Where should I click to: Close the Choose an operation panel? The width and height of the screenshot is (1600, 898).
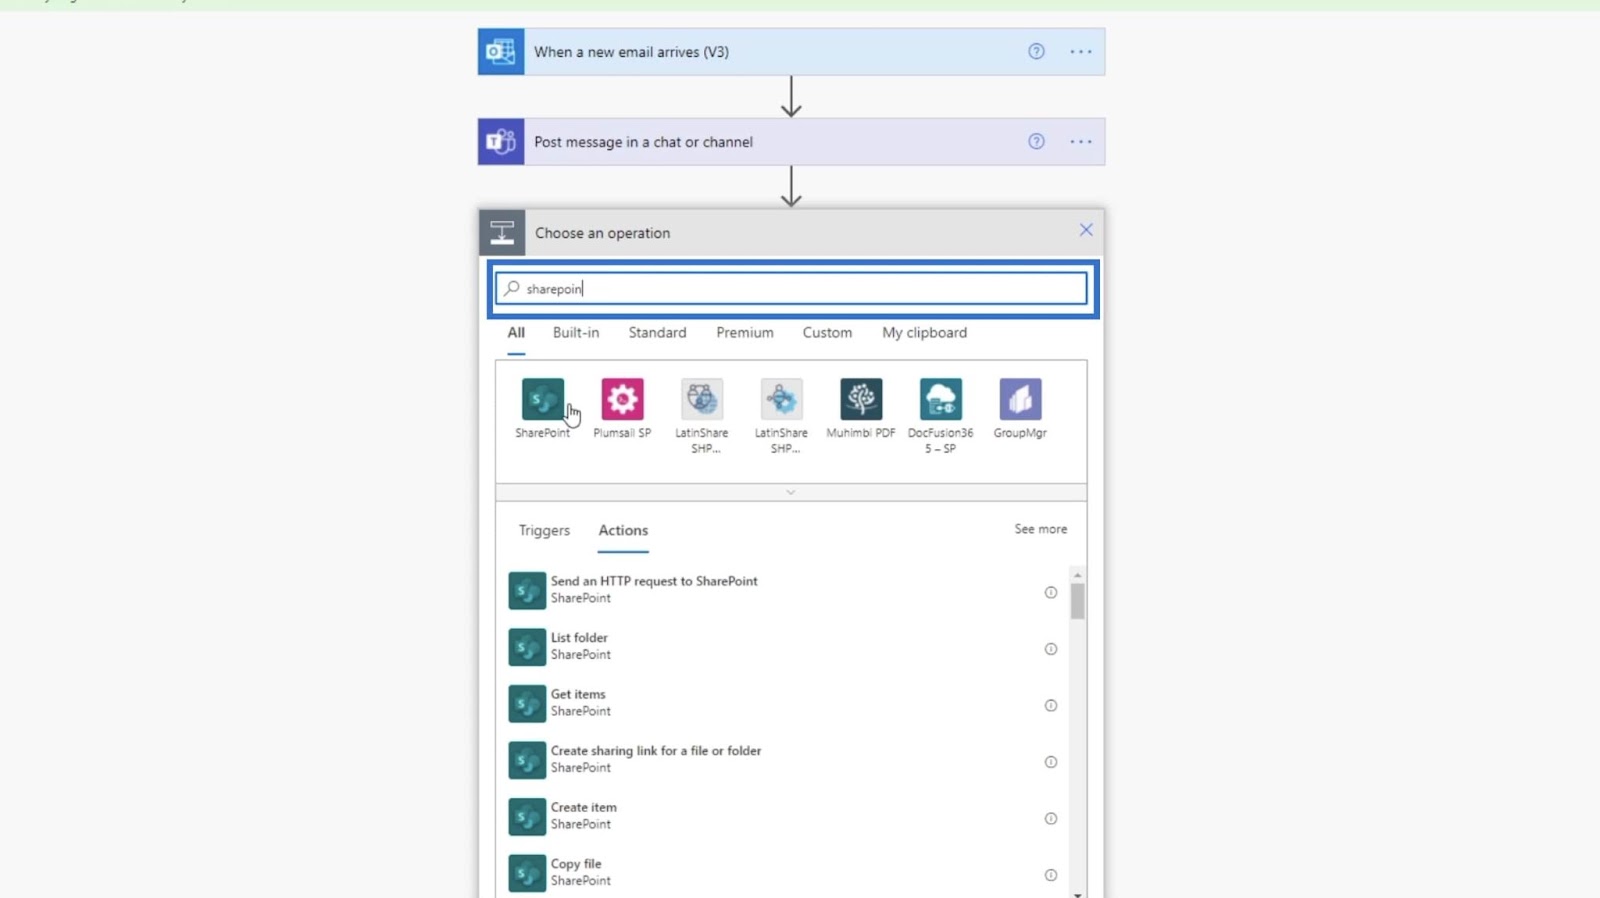click(x=1086, y=230)
